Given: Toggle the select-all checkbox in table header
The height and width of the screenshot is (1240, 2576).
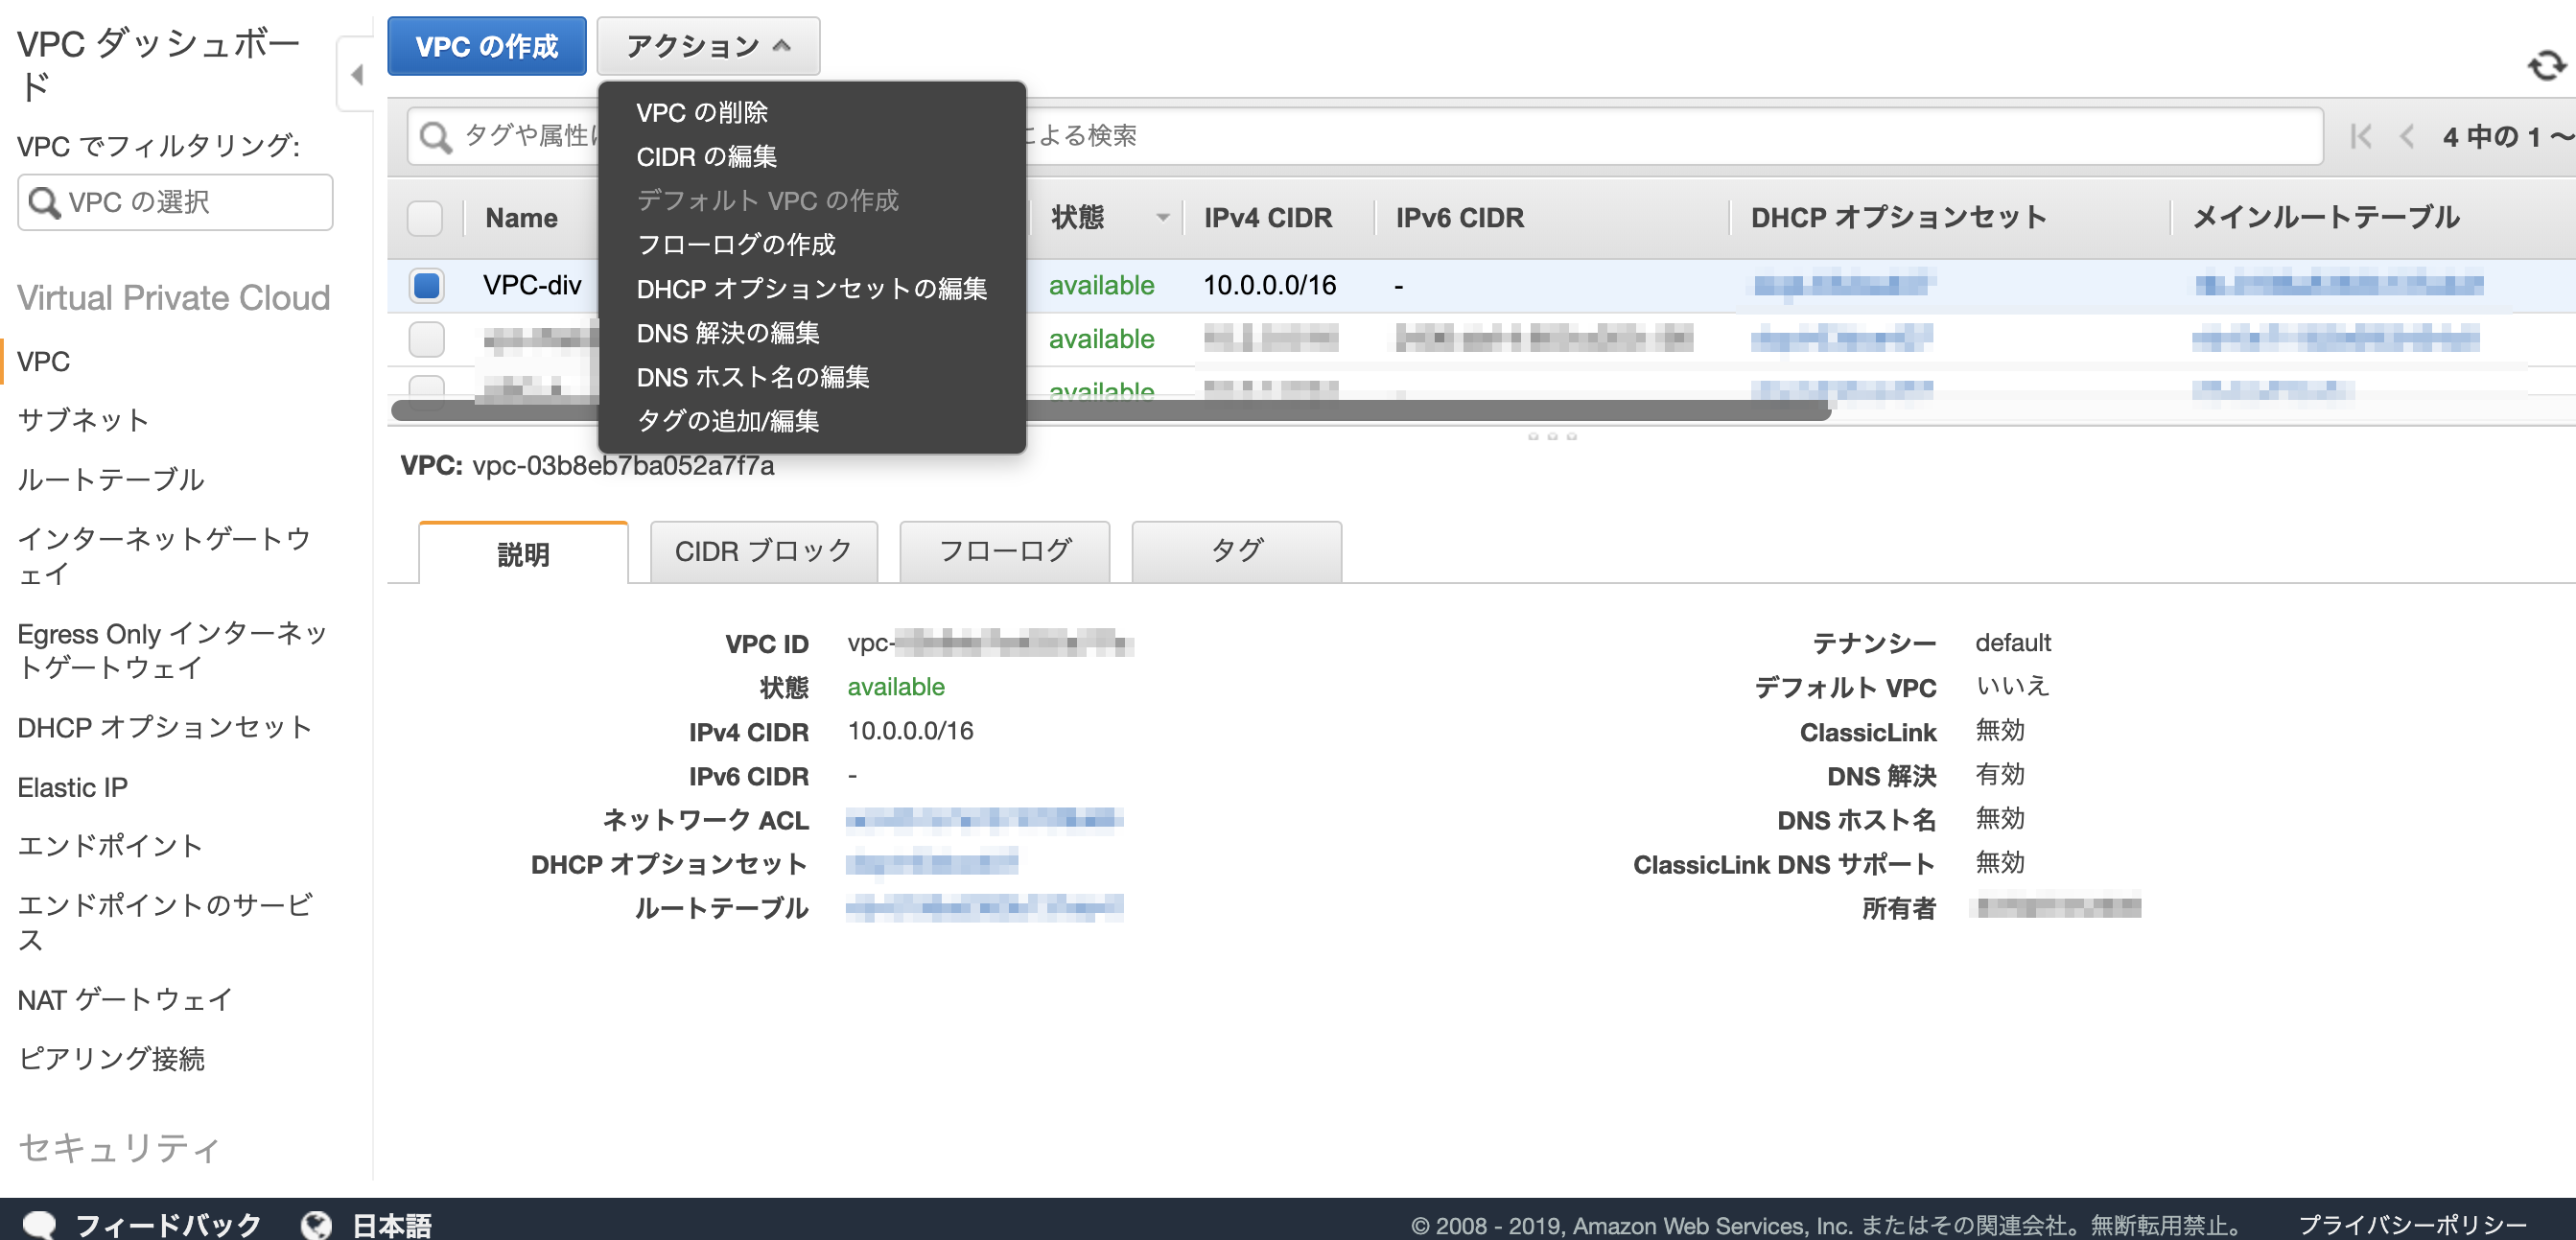Looking at the screenshot, I should [x=425, y=218].
